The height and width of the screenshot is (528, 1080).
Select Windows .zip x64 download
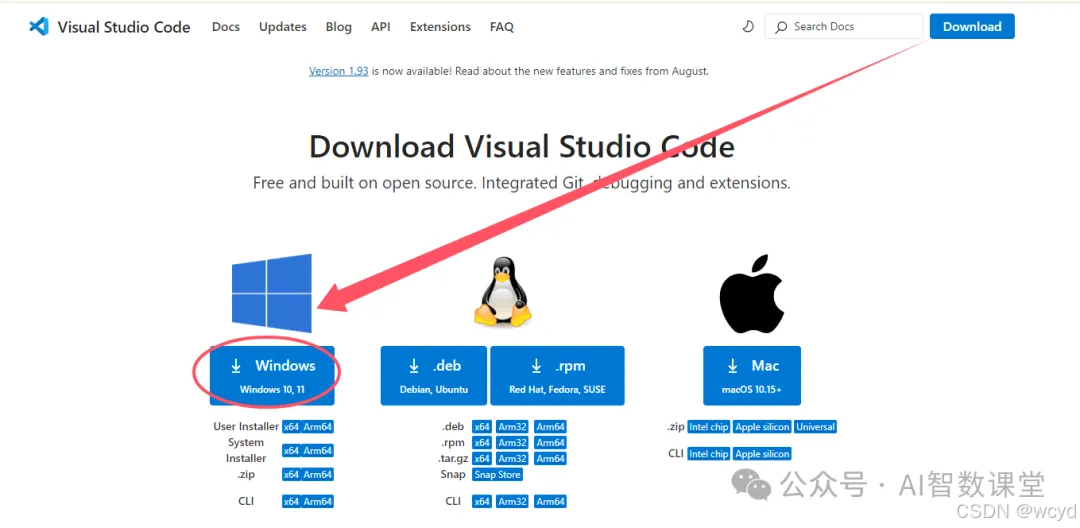point(291,474)
